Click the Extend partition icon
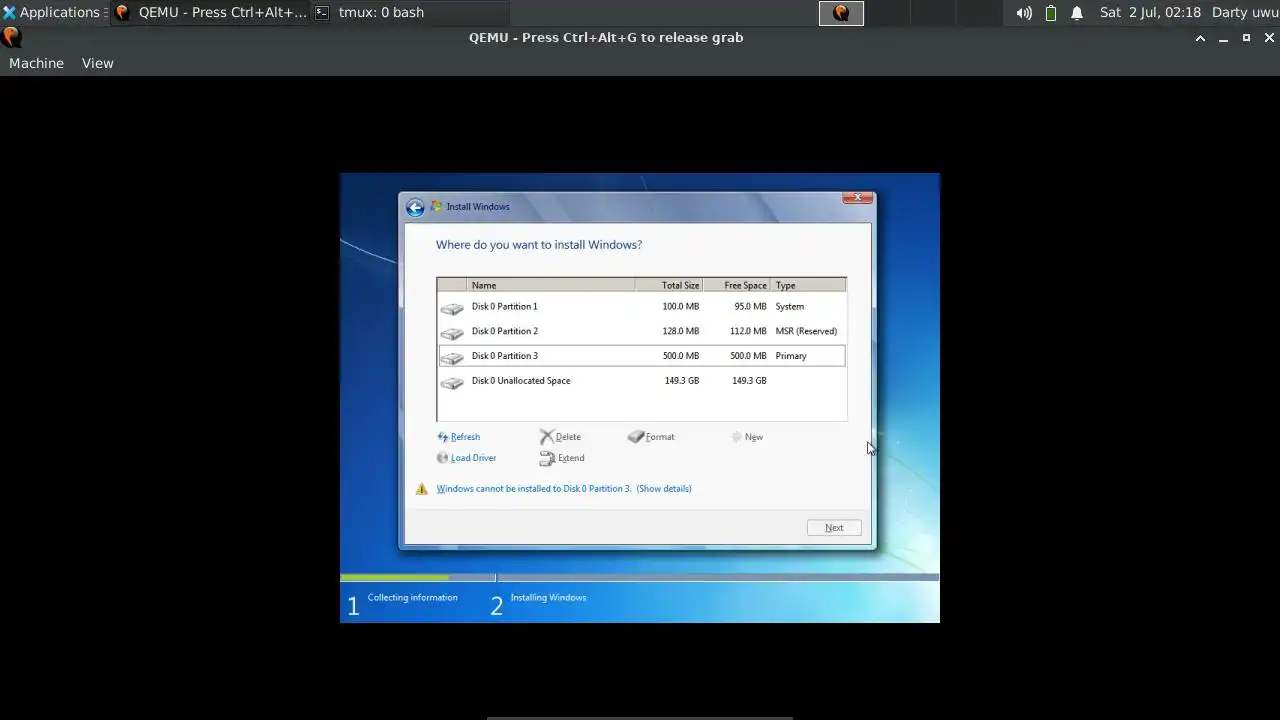This screenshot has width=1280, height=720. click(x=547, y=458)
